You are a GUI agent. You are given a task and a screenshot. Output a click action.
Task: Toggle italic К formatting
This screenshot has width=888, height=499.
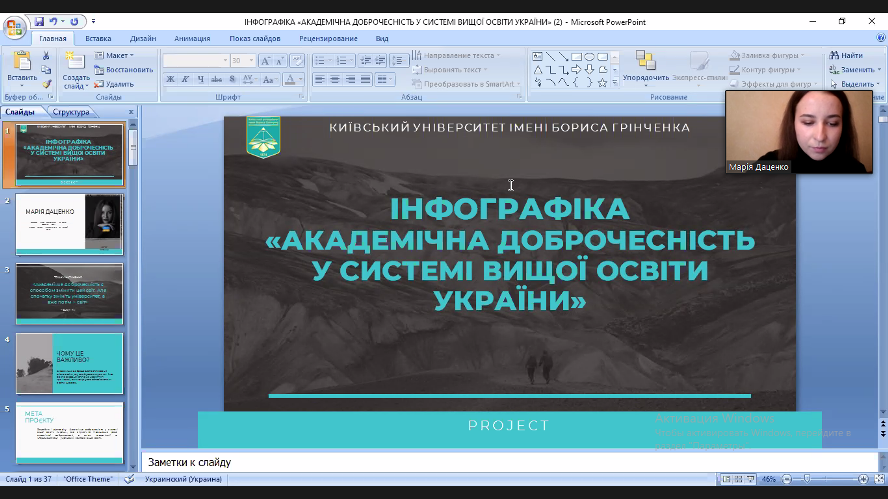tap(185, 80)
